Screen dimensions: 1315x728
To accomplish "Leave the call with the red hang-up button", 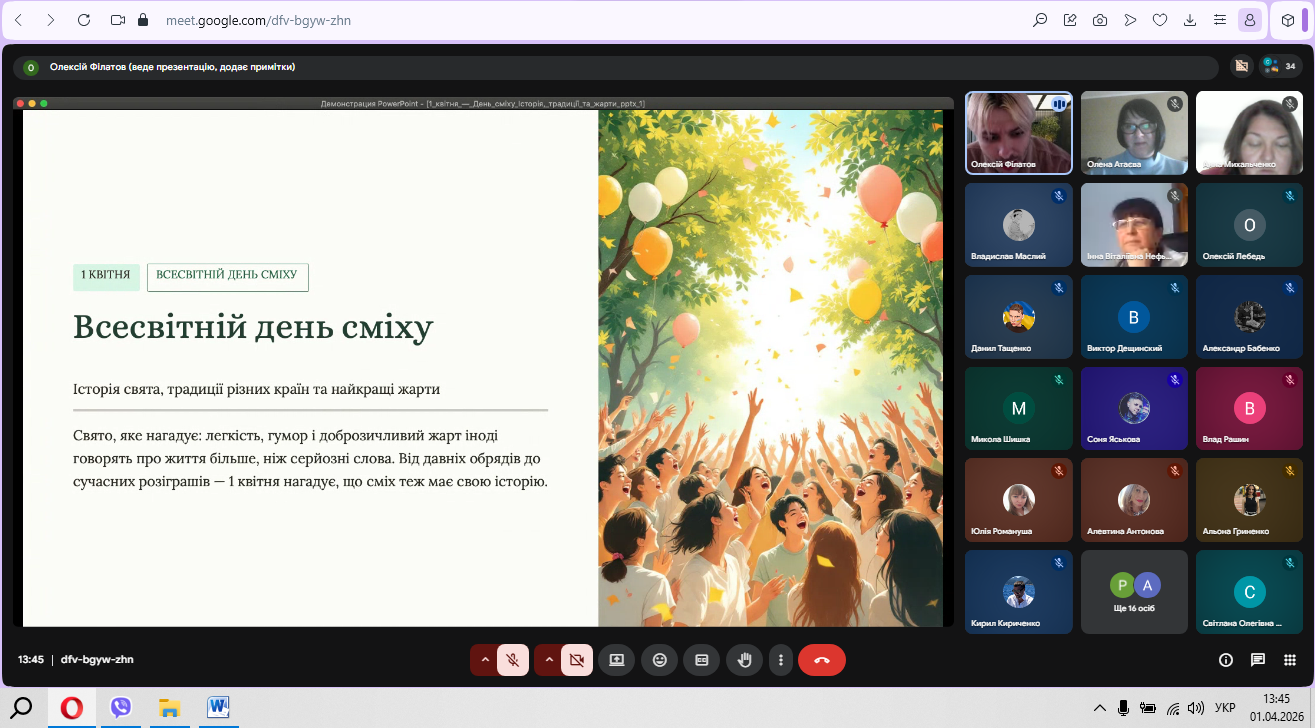I will [821, 660].
